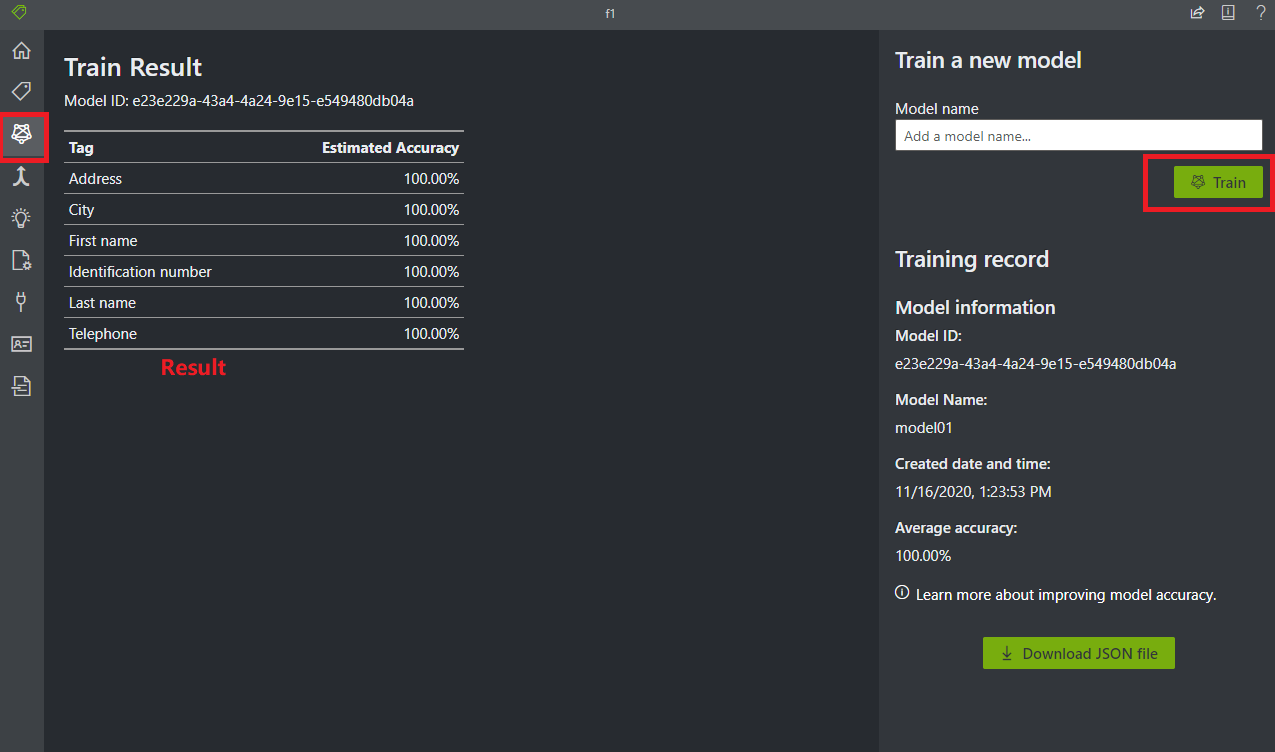Click Download JSON file button
The image size is (1275, 752).
1079,653
